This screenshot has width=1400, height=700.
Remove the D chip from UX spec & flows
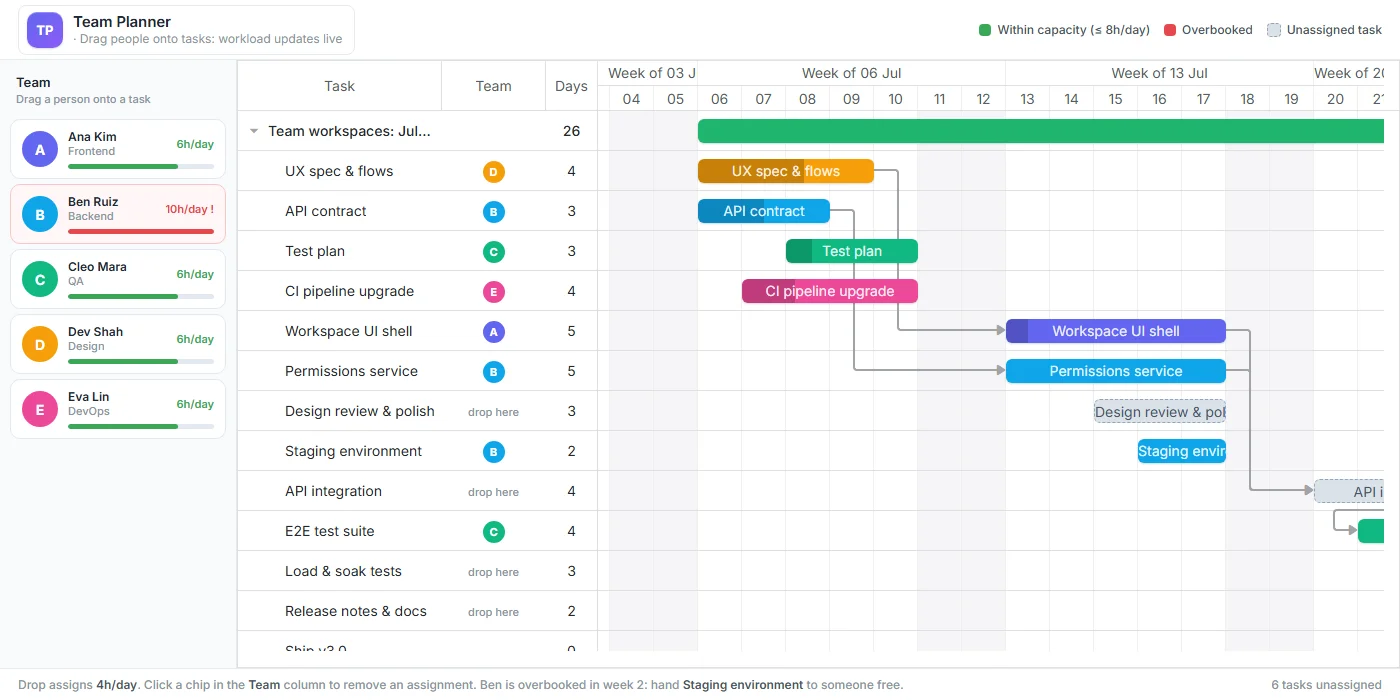493,172
